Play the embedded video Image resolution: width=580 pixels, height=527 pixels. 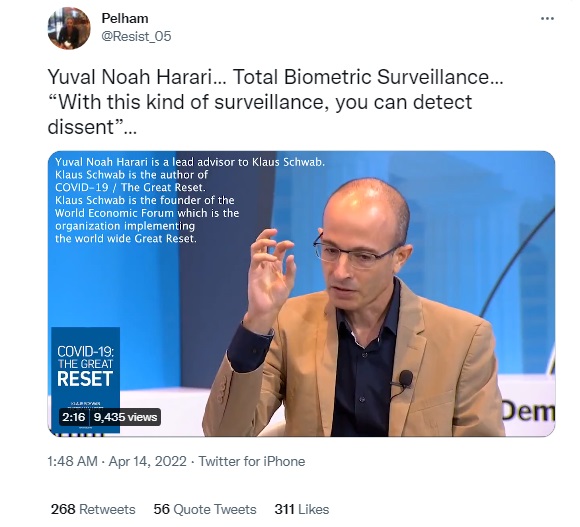[x=301, y=294]
